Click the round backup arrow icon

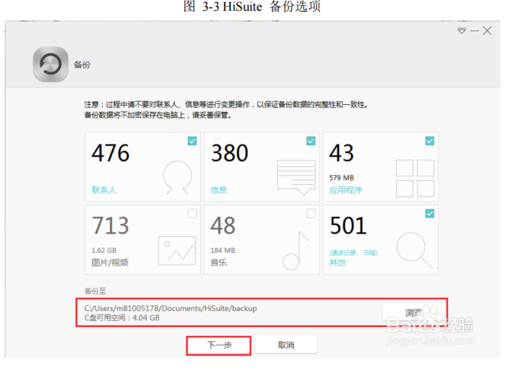tap(51, 64)
